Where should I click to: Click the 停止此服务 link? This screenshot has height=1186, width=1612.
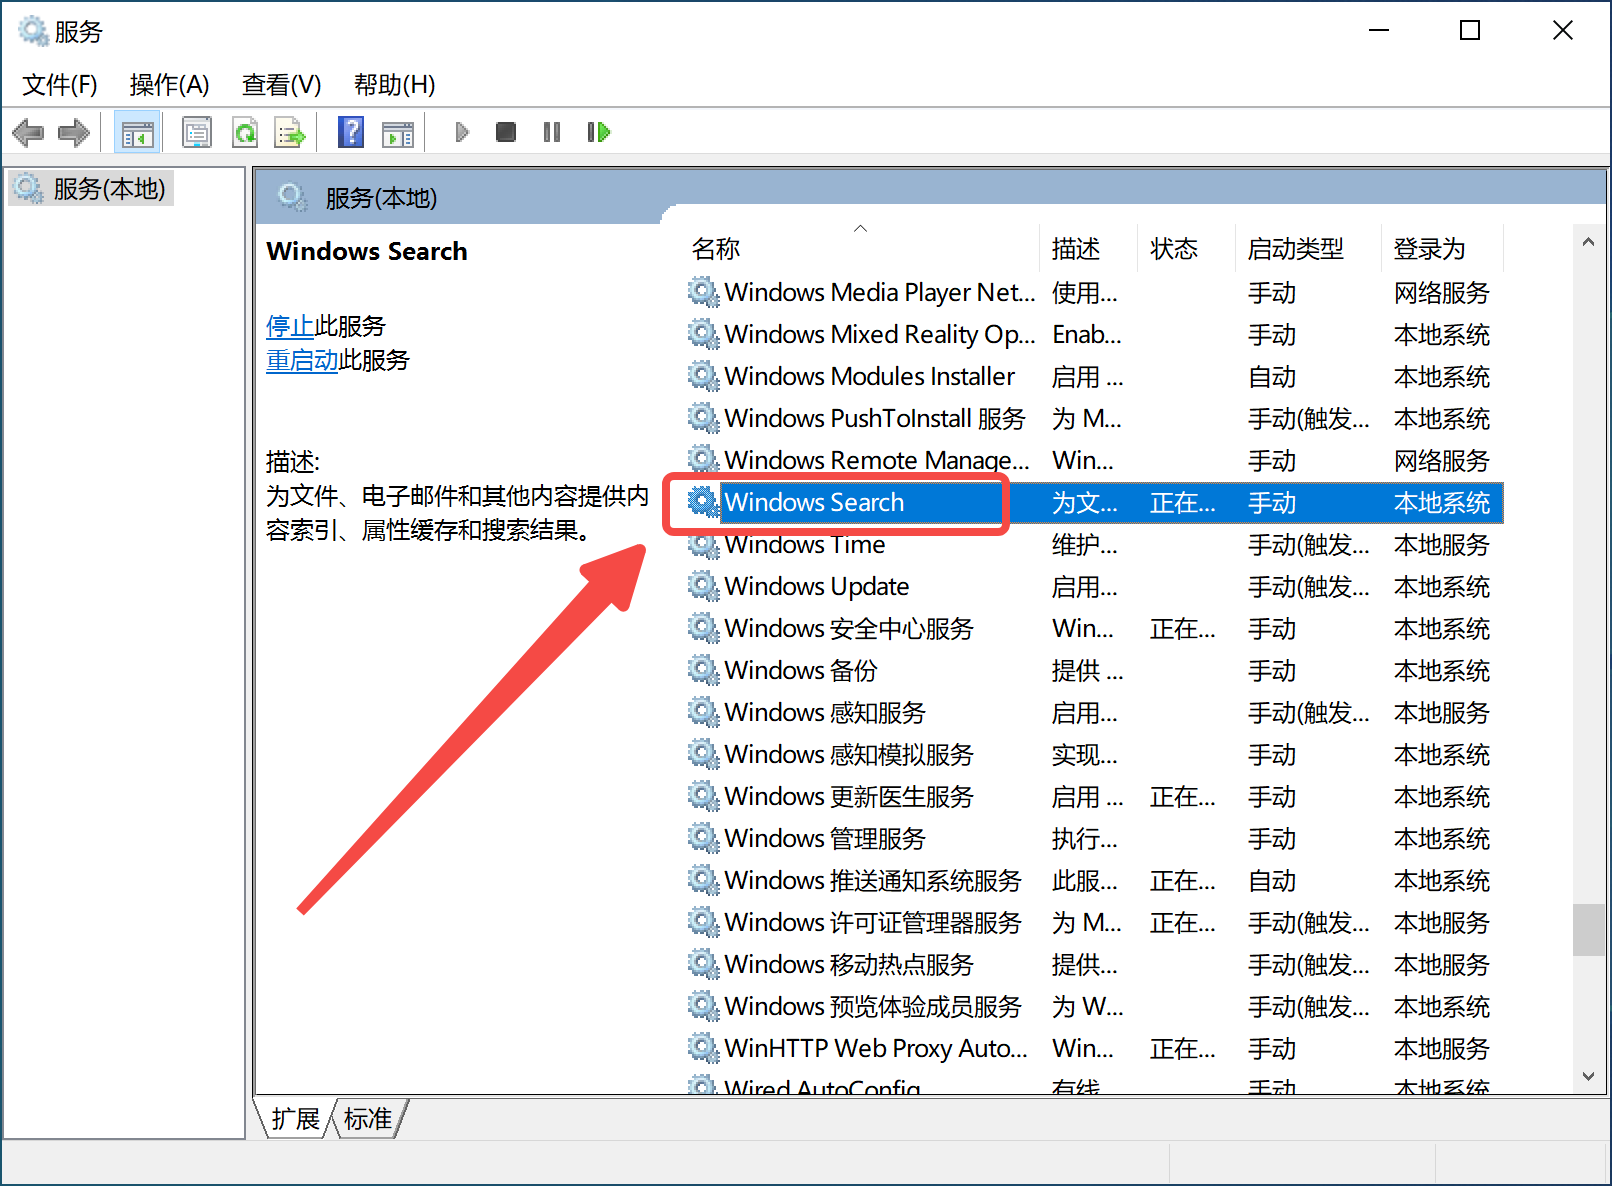(x=290, y=325)
